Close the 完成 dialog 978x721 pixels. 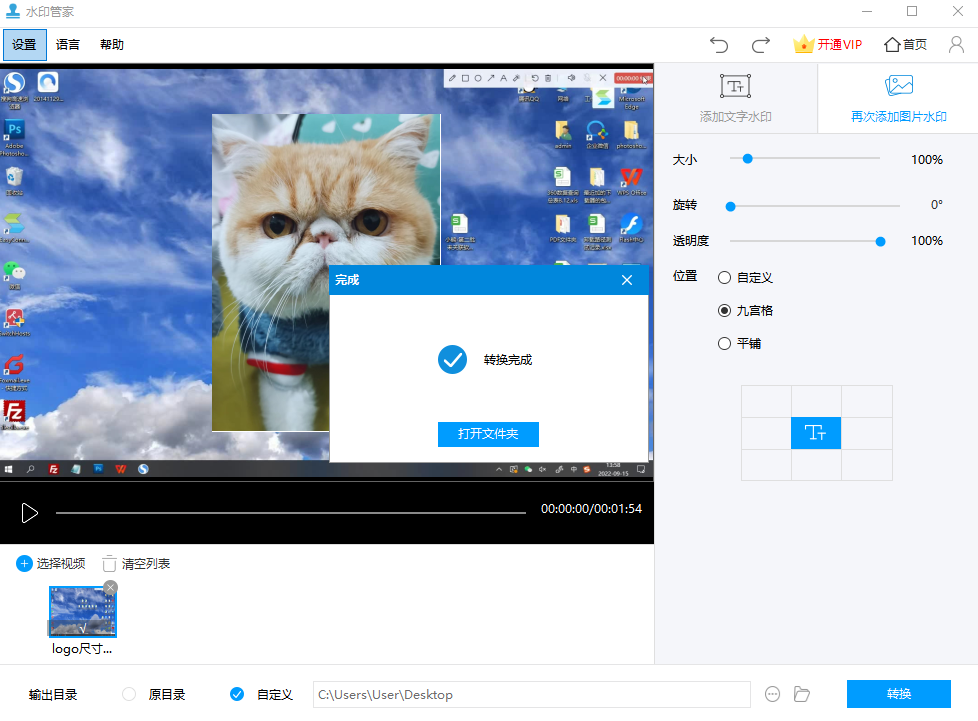tap(627, 280)
